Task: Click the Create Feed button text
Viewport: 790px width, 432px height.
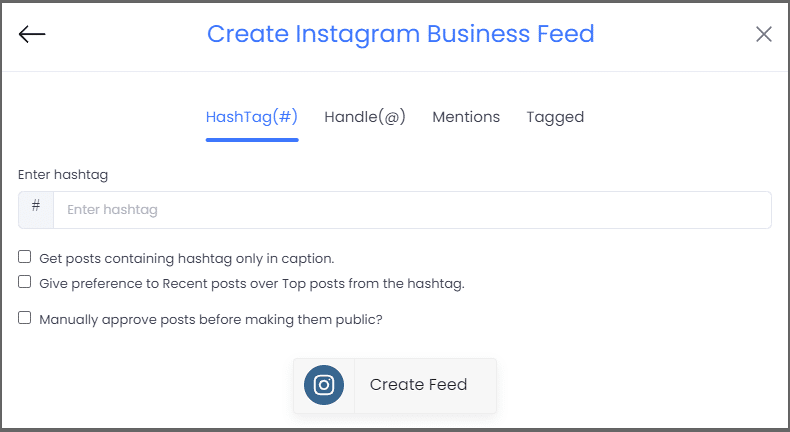Action: point(418,385)
